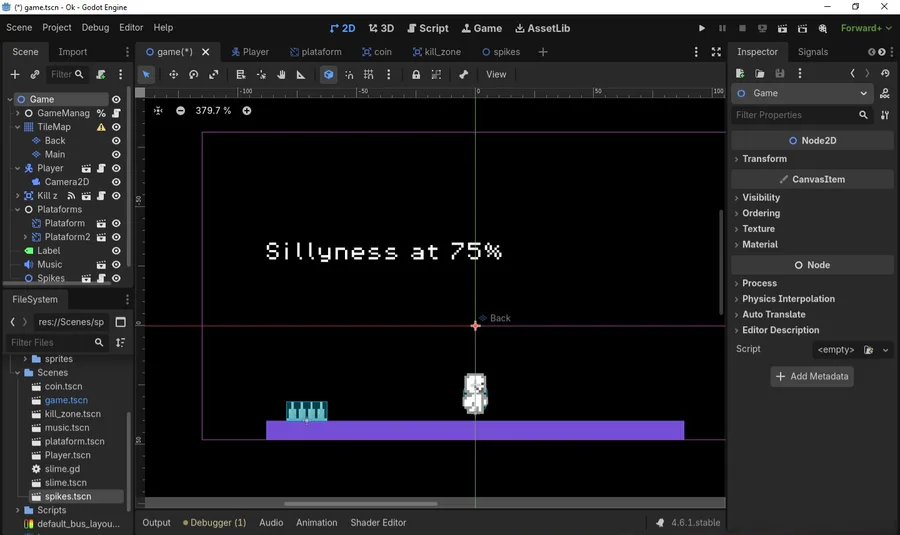Image resolution: width=900 pixels, height=535 pixels.
Task: Run the project with Play button
Action: [701, 28]
